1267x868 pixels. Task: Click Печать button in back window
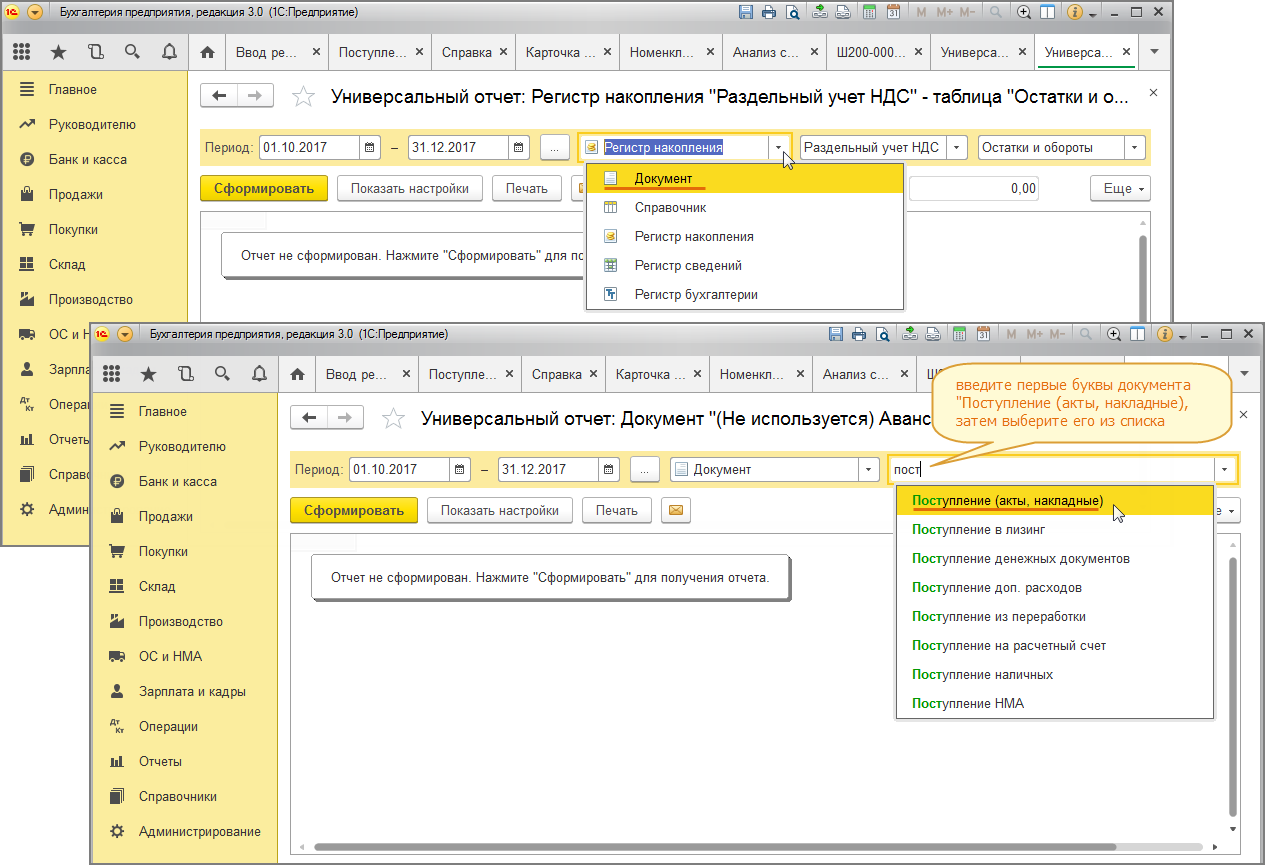[x=527, y=188]
